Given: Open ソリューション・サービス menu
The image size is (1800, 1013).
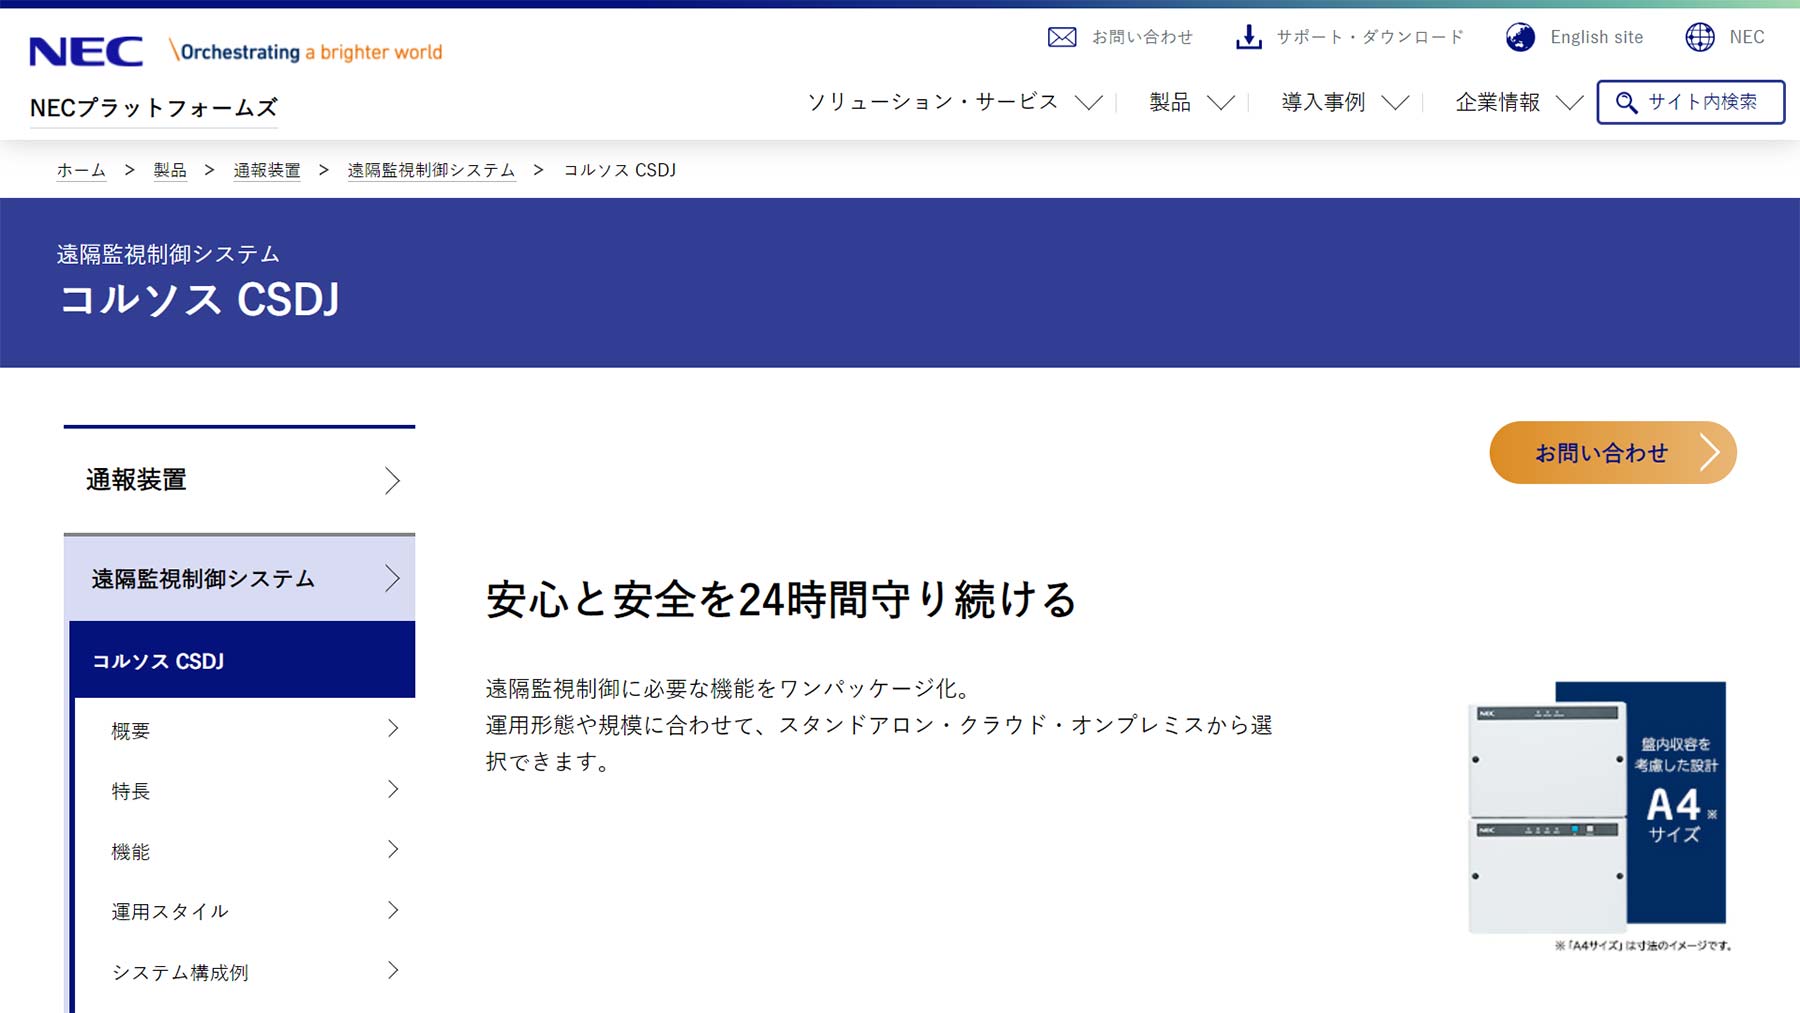Looking at the screenshot, I should coord(932,102).
